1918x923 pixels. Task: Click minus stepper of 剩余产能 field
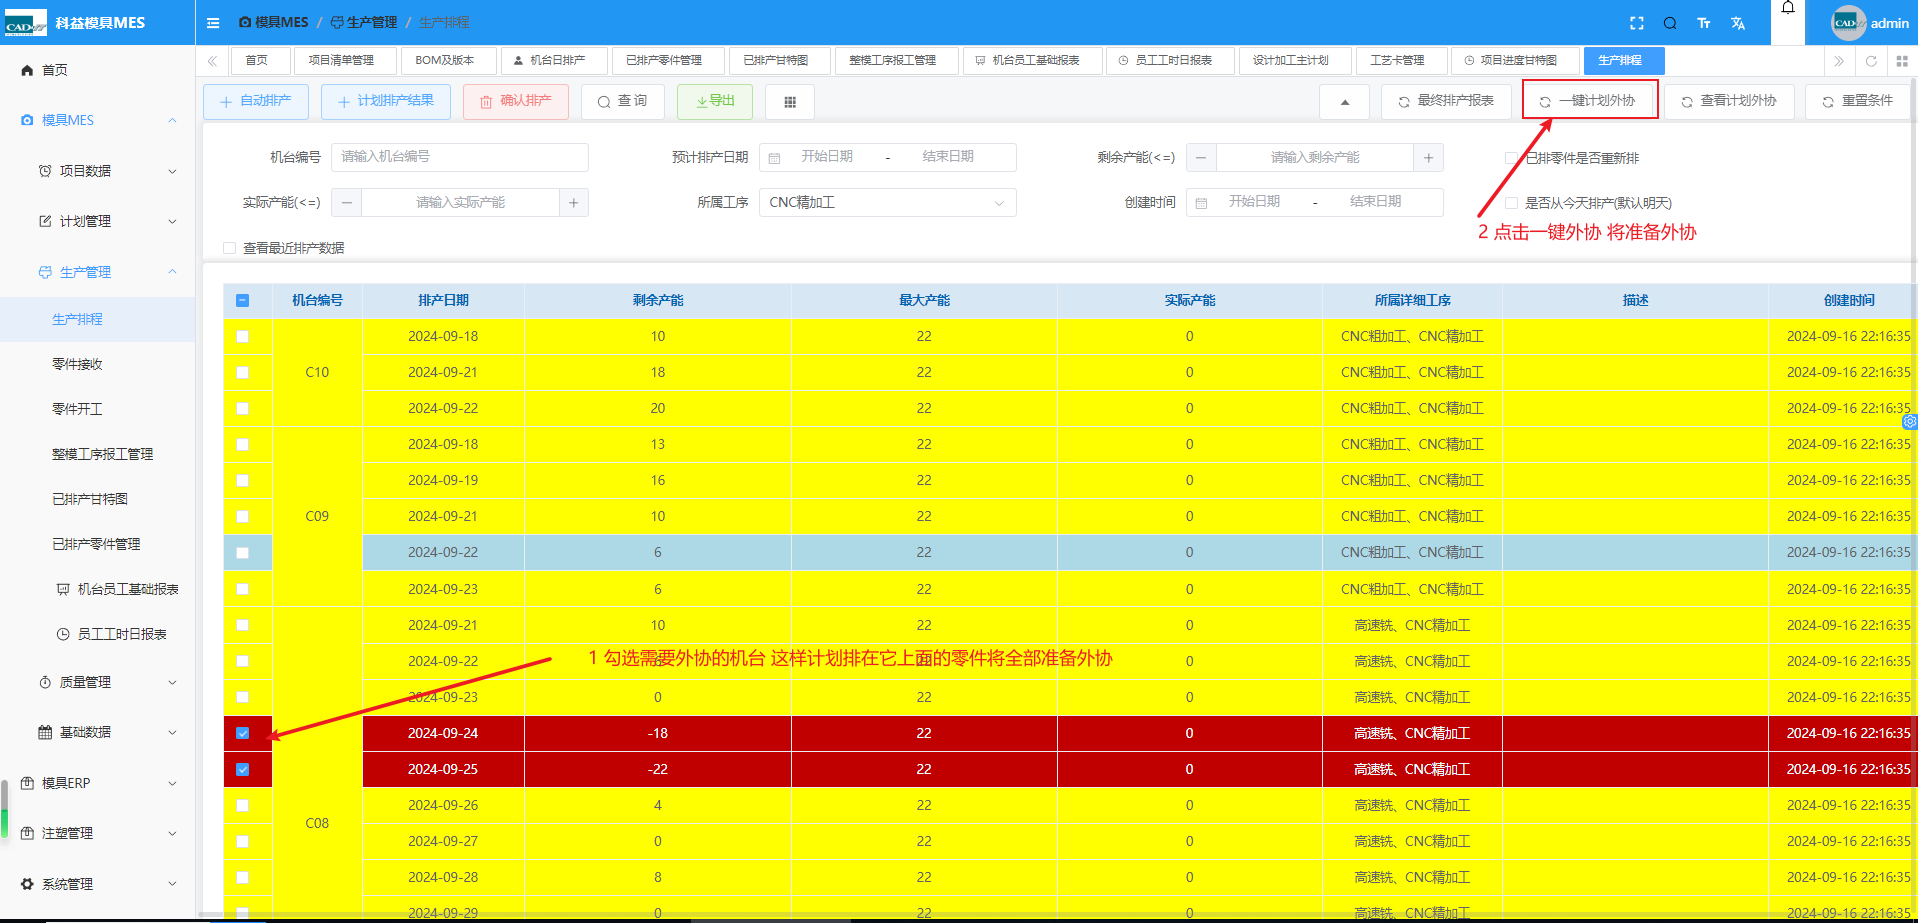point(1201,157)
